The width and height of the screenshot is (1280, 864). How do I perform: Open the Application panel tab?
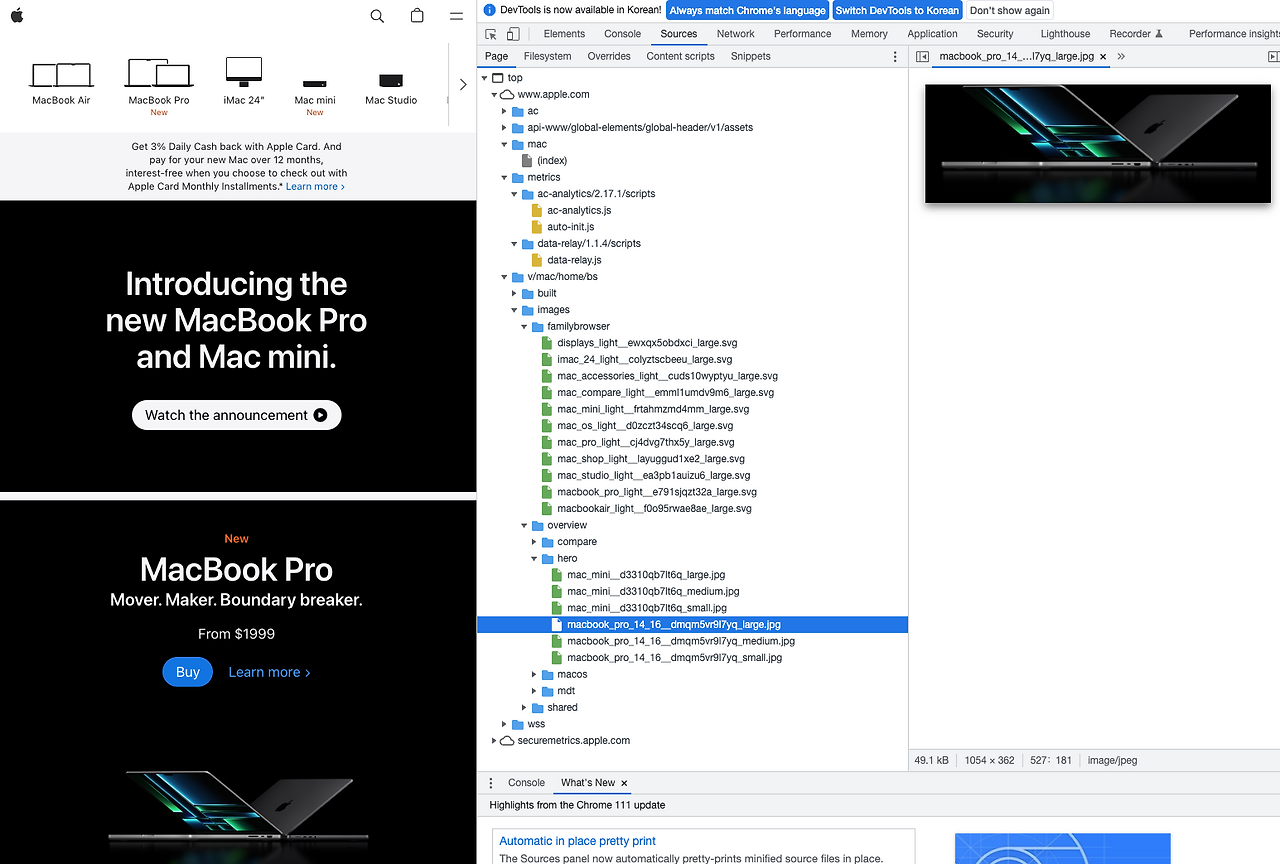[x=932, y=34]
